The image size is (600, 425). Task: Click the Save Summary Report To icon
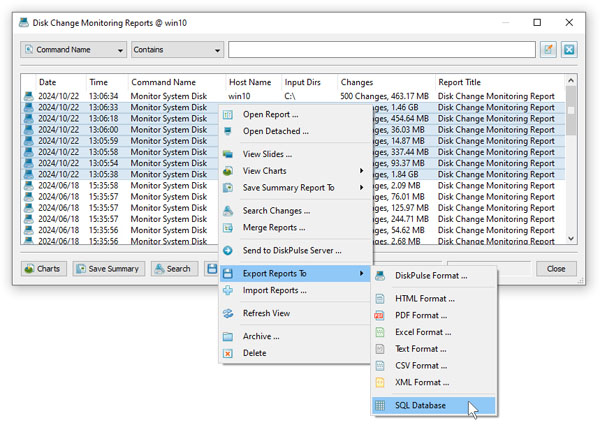228,188
